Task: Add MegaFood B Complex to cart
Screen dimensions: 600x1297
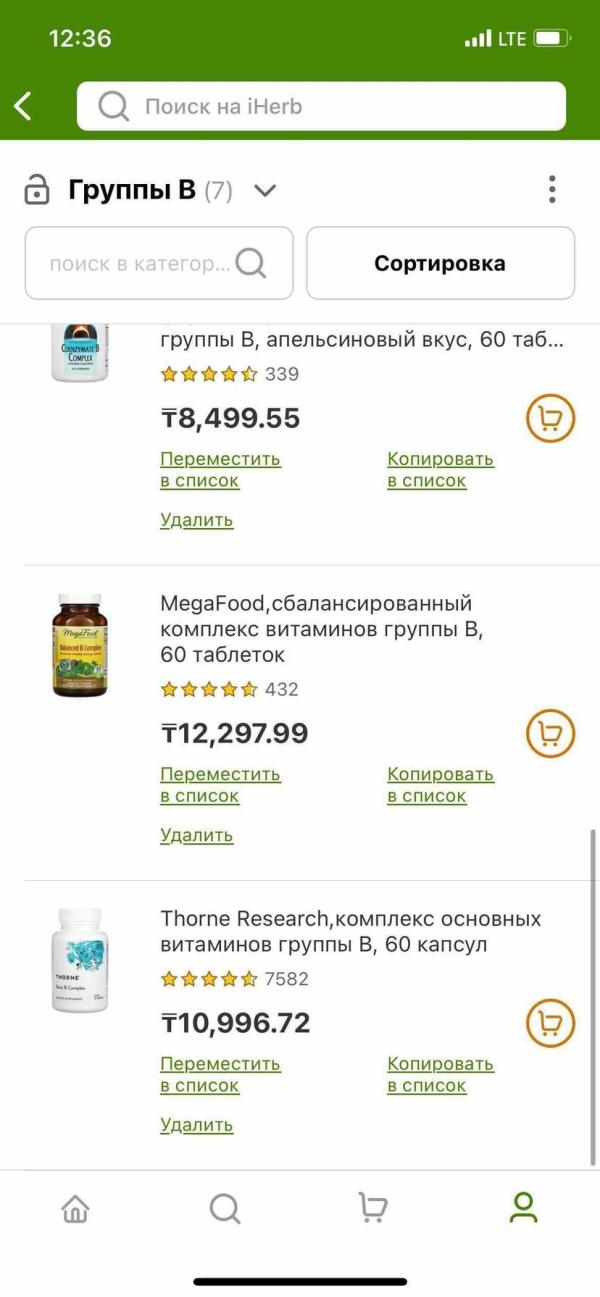Action: 550,734
